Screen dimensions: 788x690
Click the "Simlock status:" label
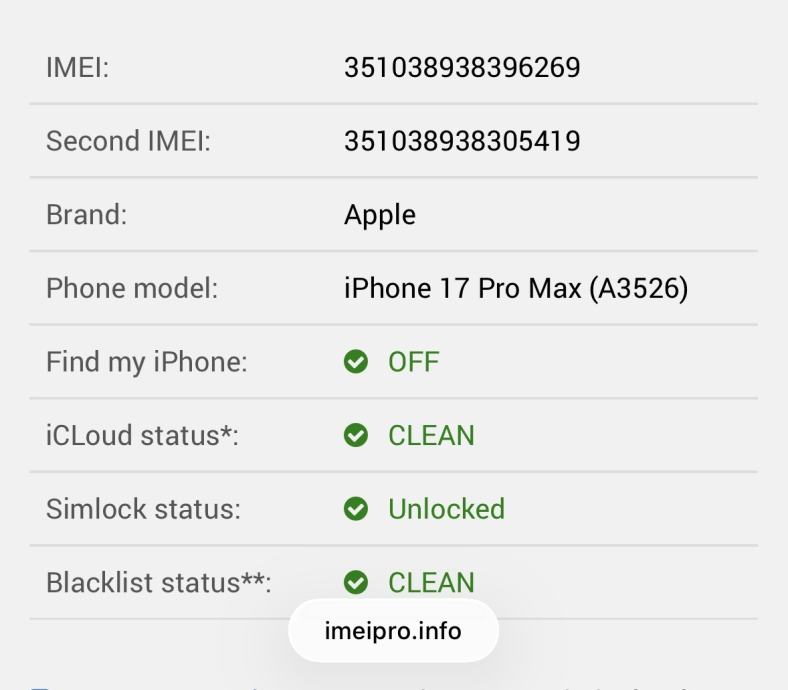click(143, 509)
